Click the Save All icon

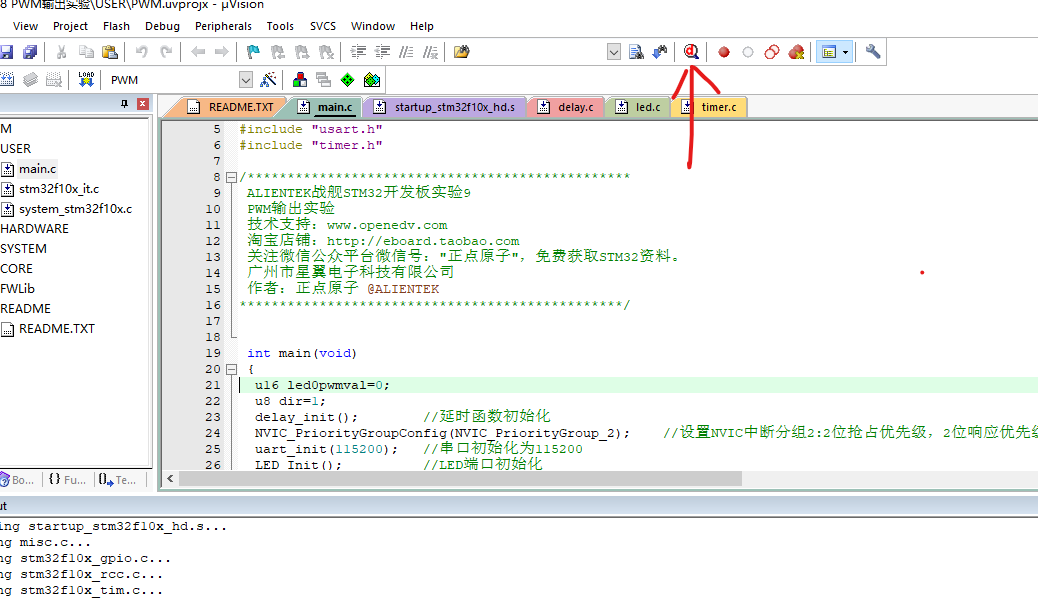click(x=30, y=52)
